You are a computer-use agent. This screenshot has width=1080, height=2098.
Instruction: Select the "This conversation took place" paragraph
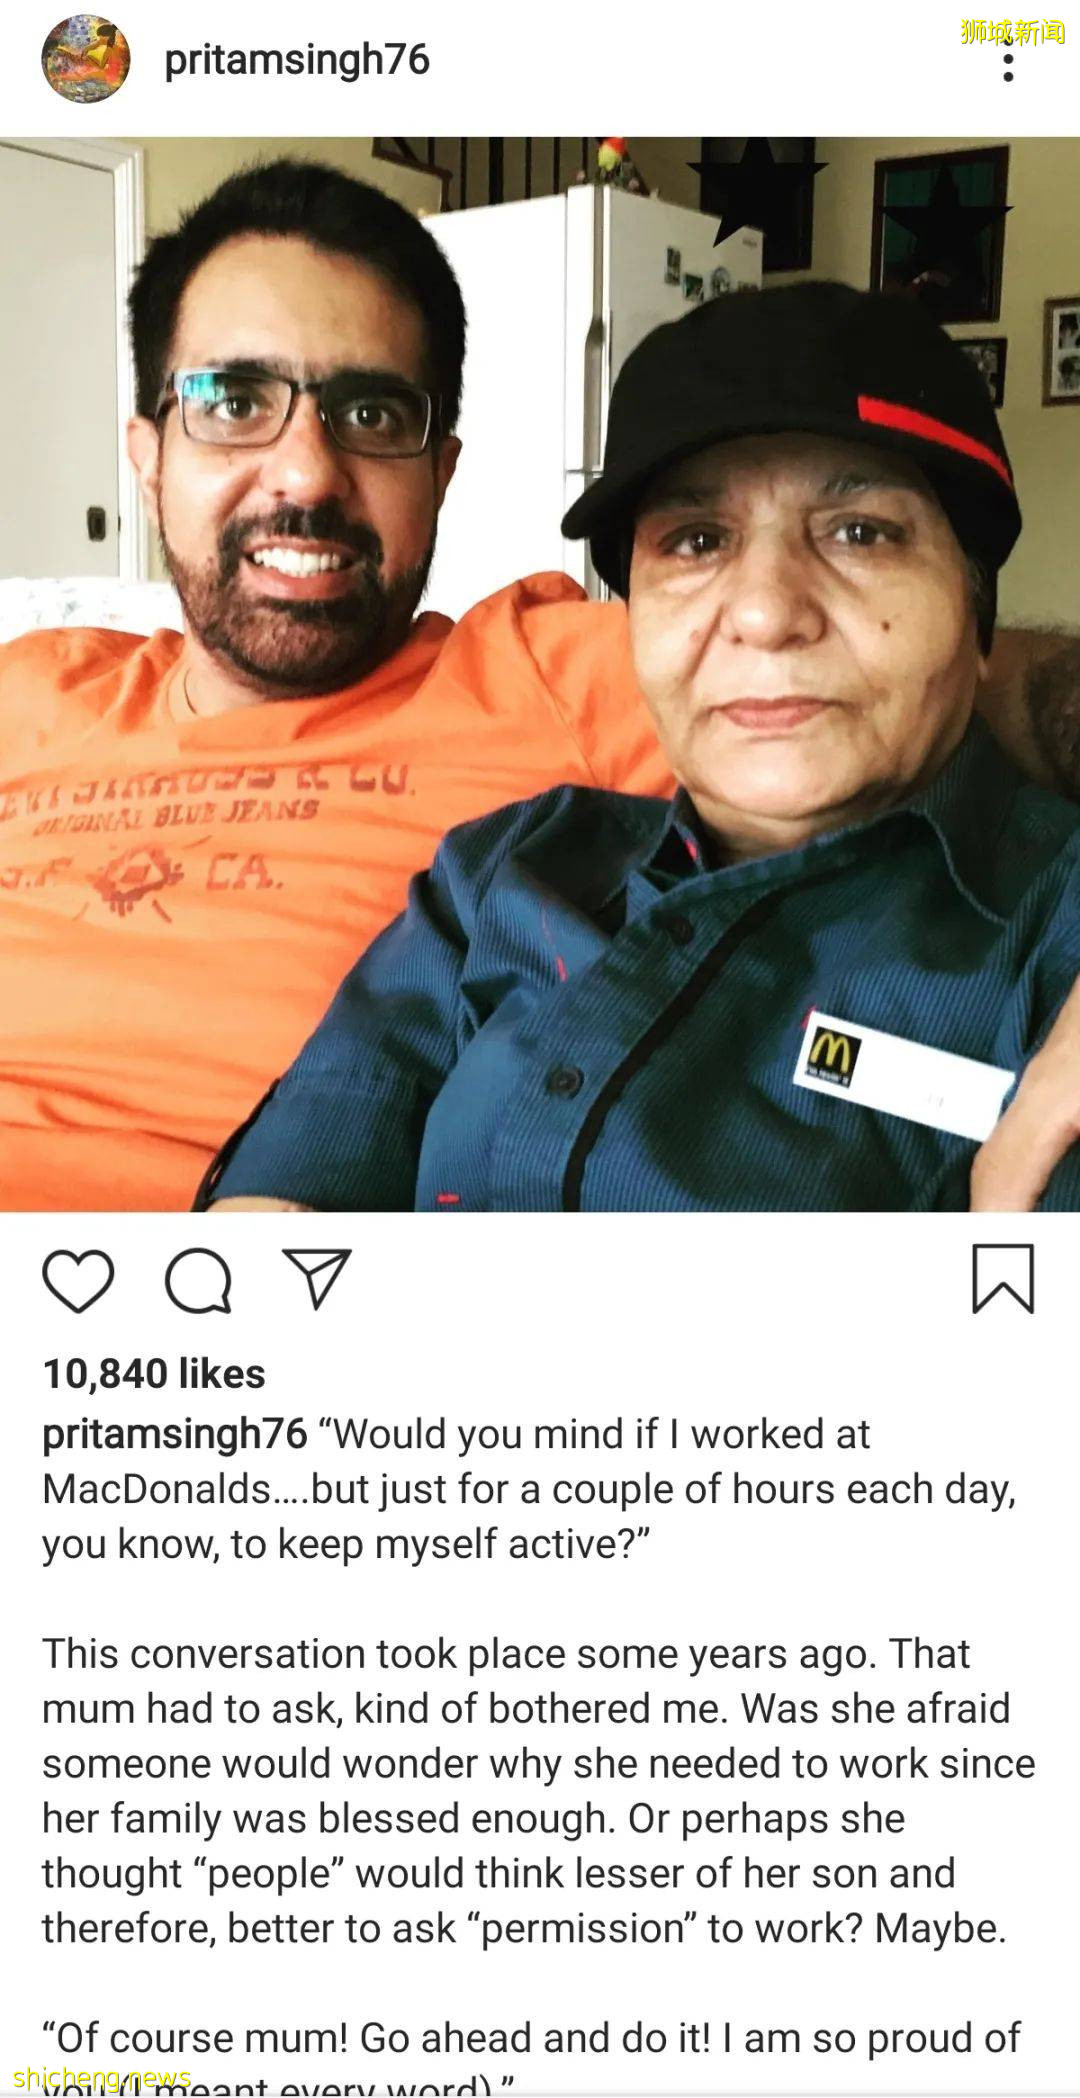539,1791
